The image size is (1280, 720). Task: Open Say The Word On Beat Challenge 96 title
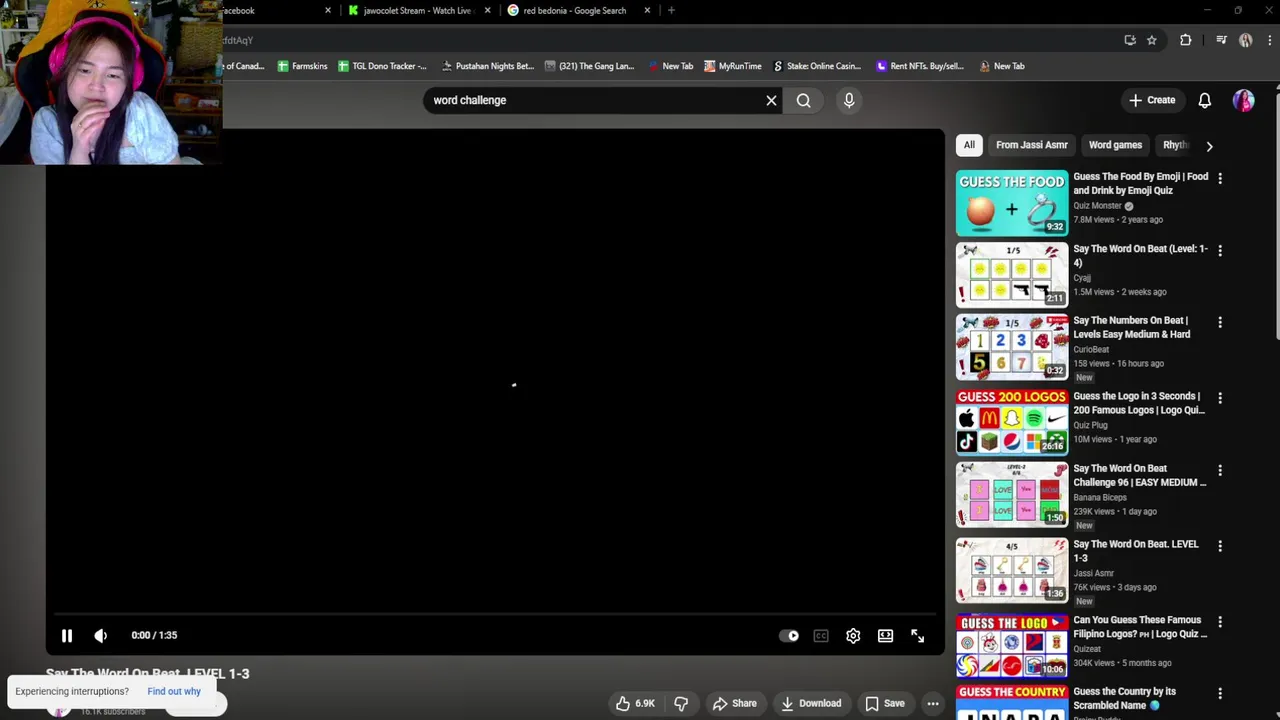click(1139, 475)
